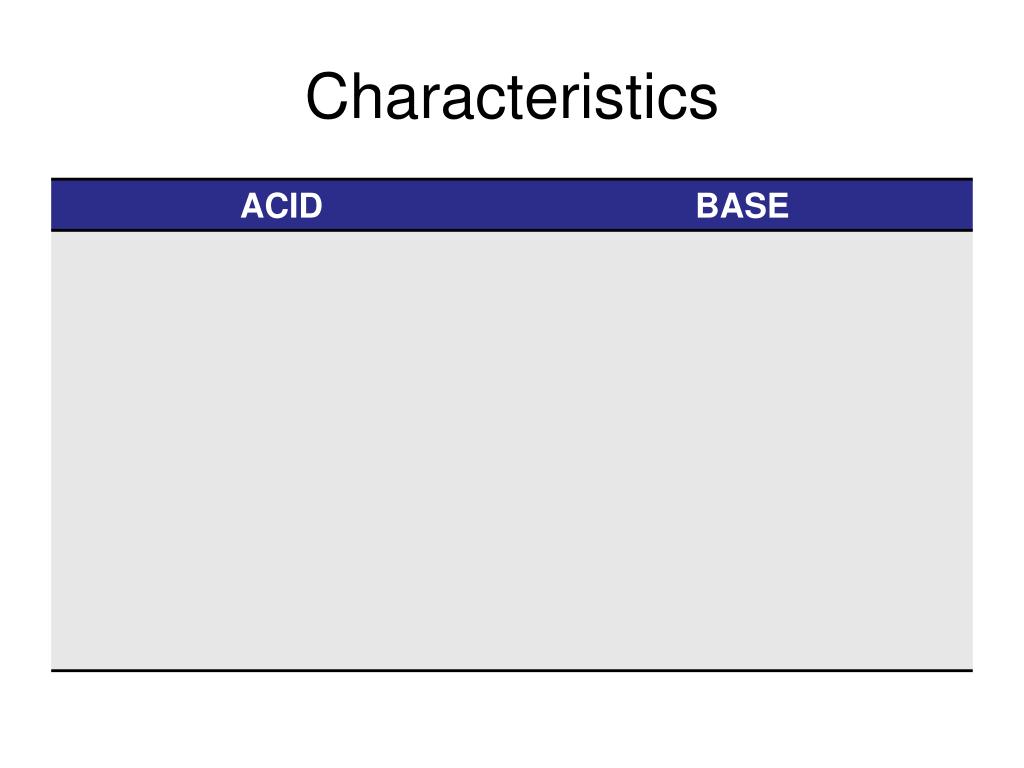Click the center of the gray table body
The height and width of the screenshot is (768, 1024).
point(512,451)
